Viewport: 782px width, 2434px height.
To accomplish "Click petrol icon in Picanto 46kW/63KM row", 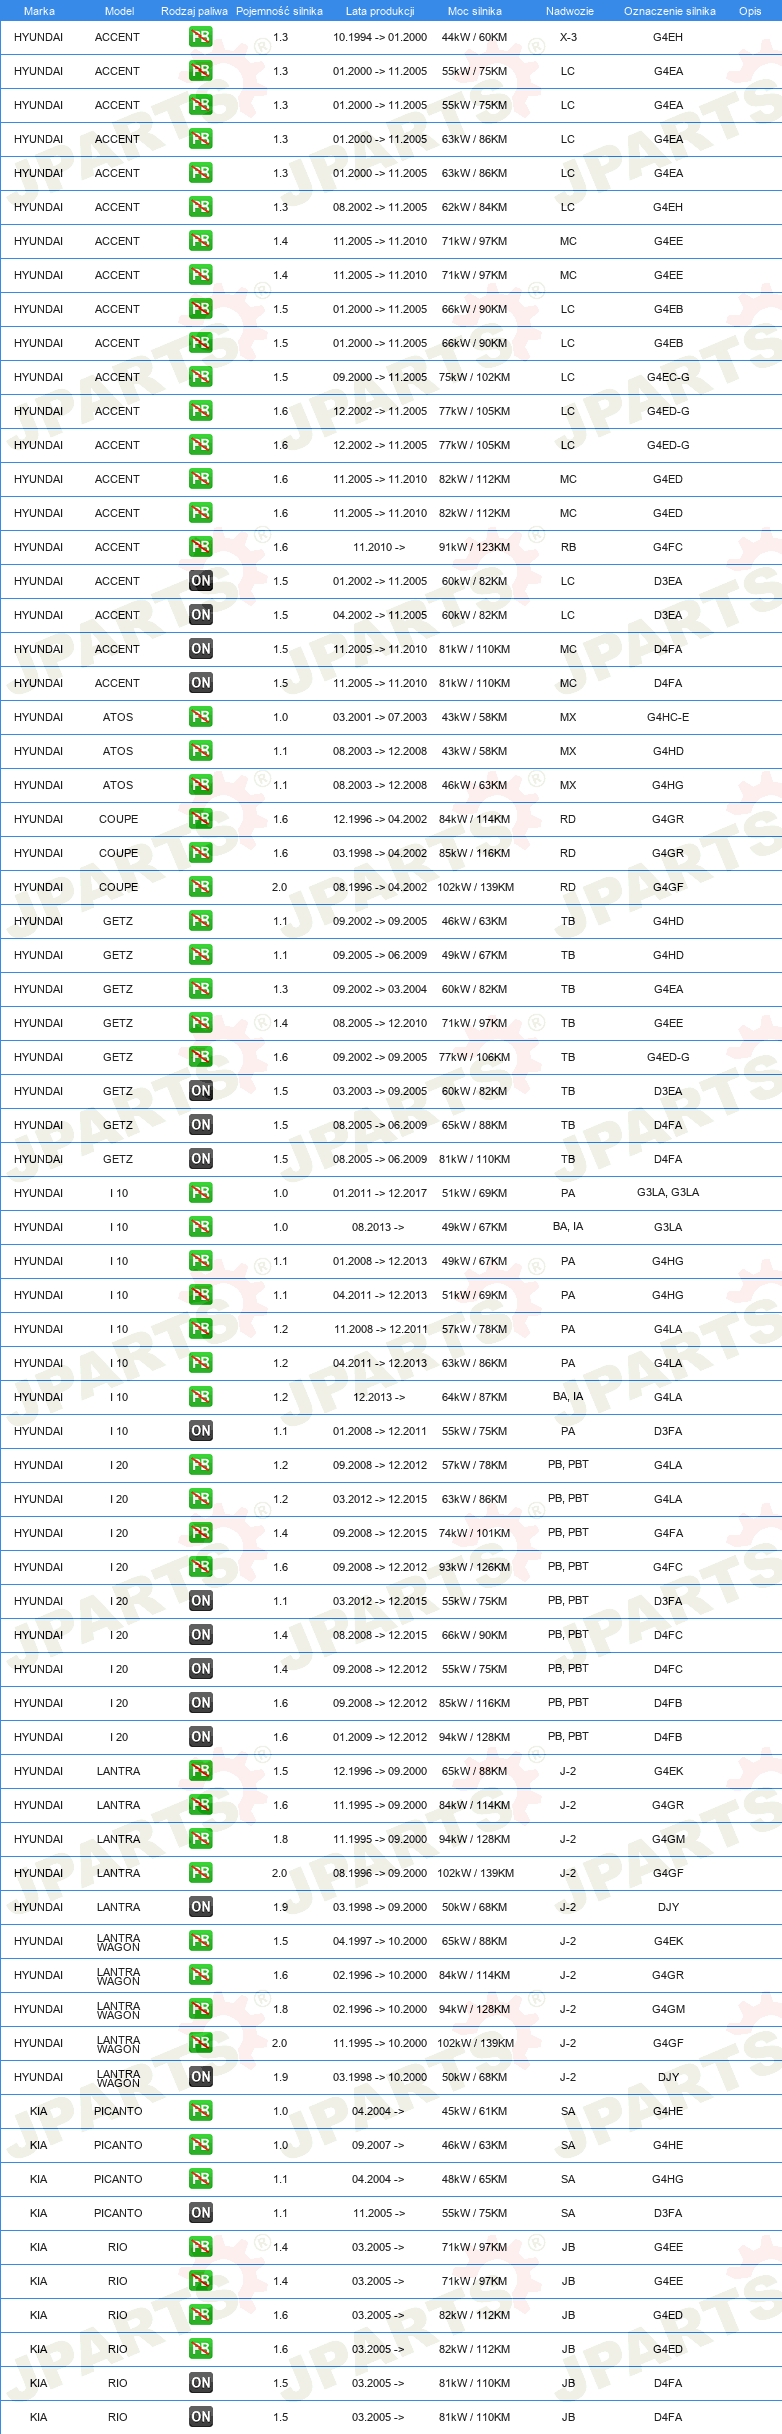I will tap(200, 2145).
